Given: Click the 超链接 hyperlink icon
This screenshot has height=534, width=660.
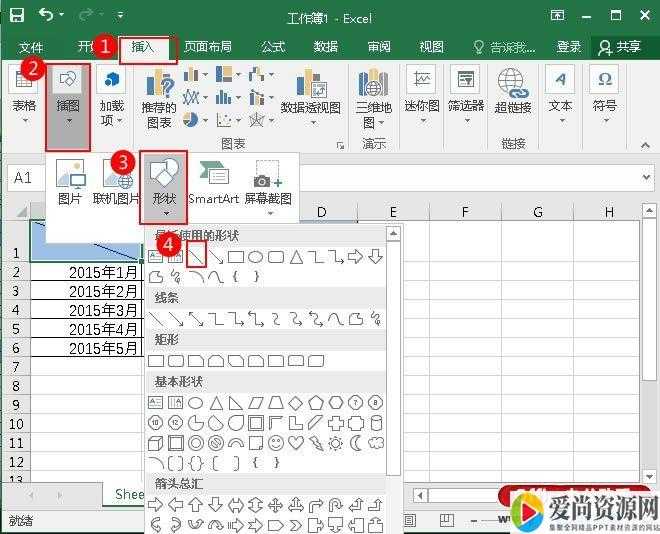Looking at the screenshot, I should (513, 92).
